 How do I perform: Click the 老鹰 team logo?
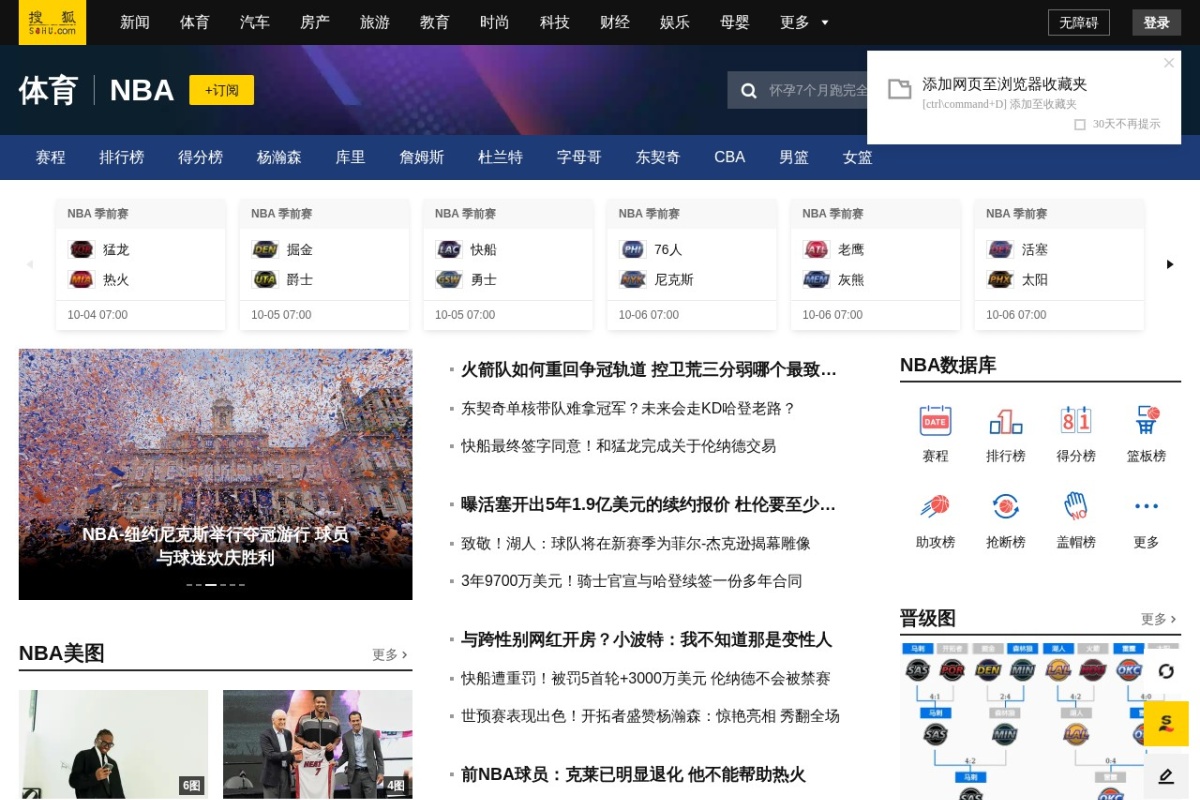[x=816, y=249]
